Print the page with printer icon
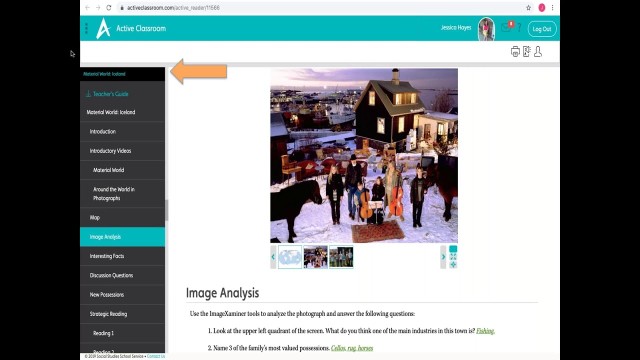 tap(515, 51)
